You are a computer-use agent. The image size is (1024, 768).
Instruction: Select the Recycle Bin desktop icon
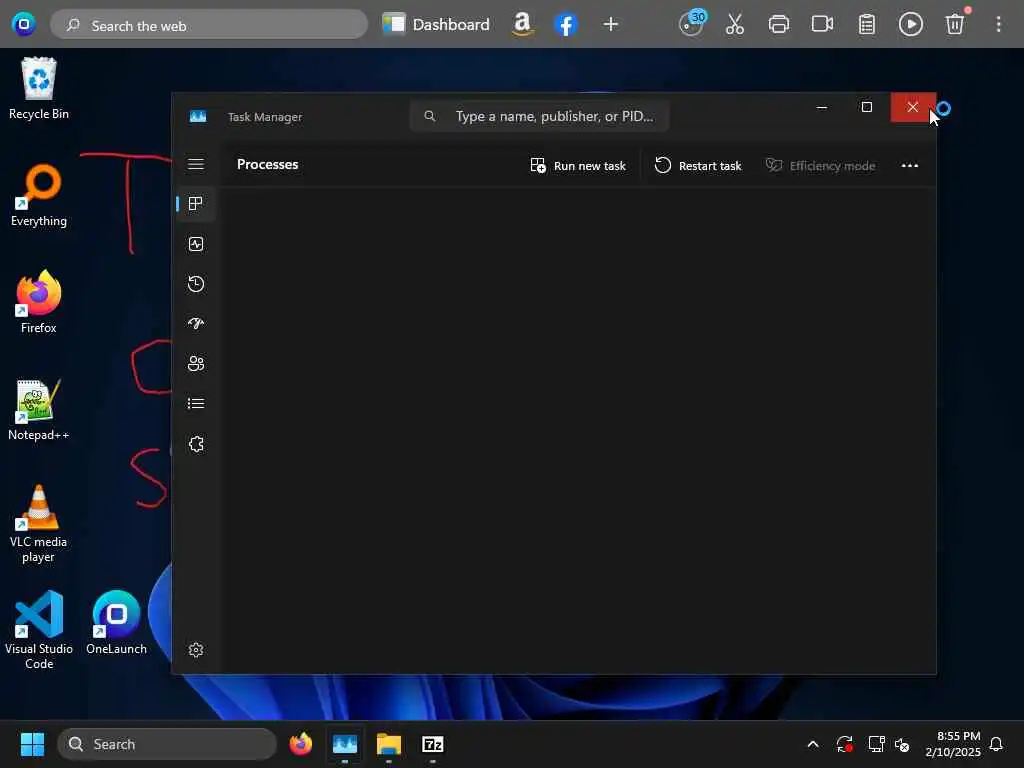(x=39, y=89)
